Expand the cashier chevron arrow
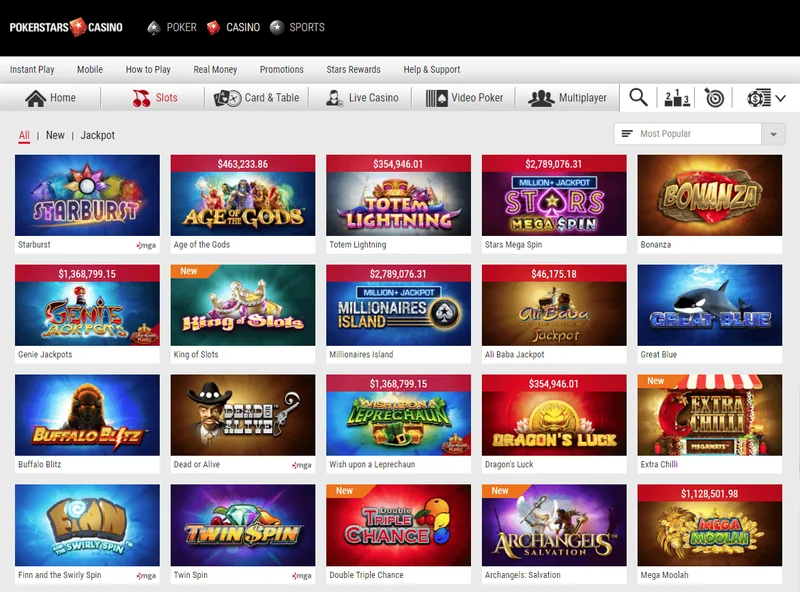The width and height of the screenshot is (800, 592). (x=780, y=98)
